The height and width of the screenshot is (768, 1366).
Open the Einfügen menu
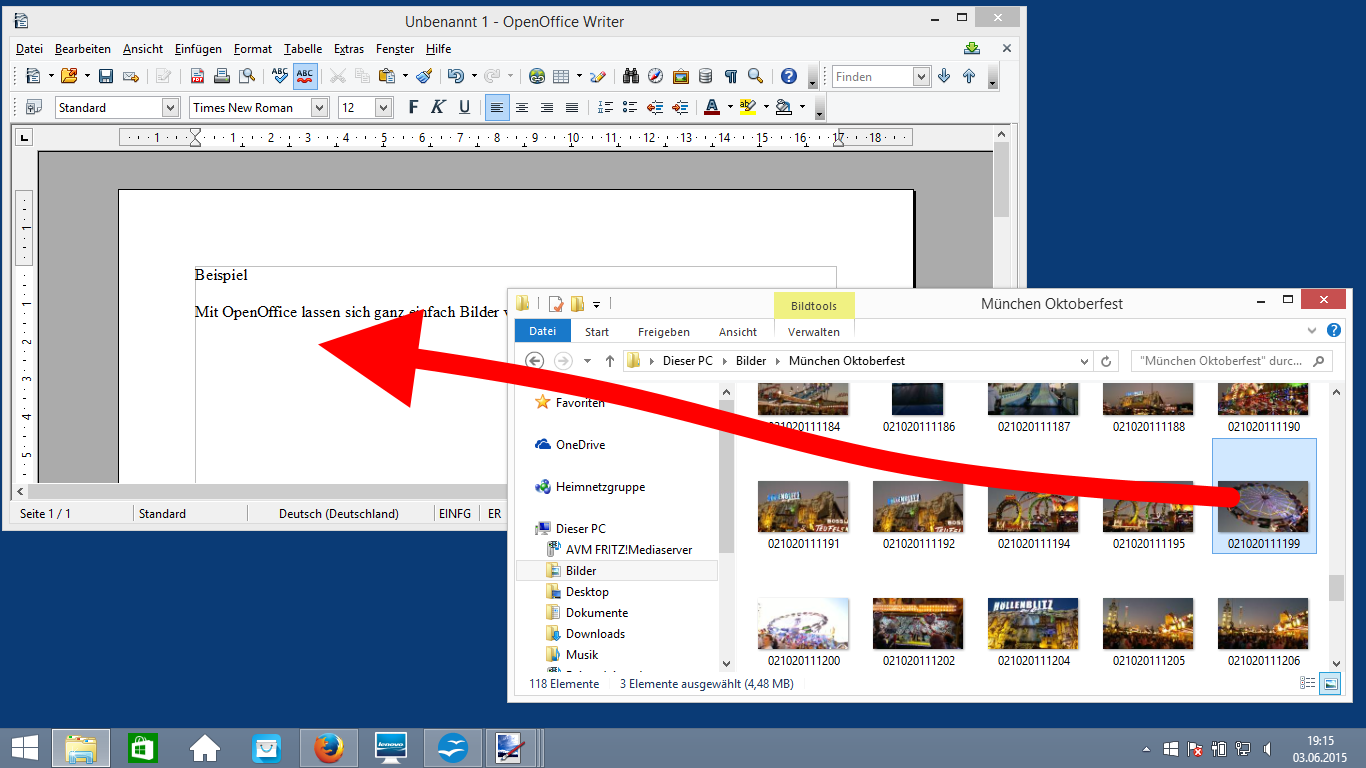(198, 49)
